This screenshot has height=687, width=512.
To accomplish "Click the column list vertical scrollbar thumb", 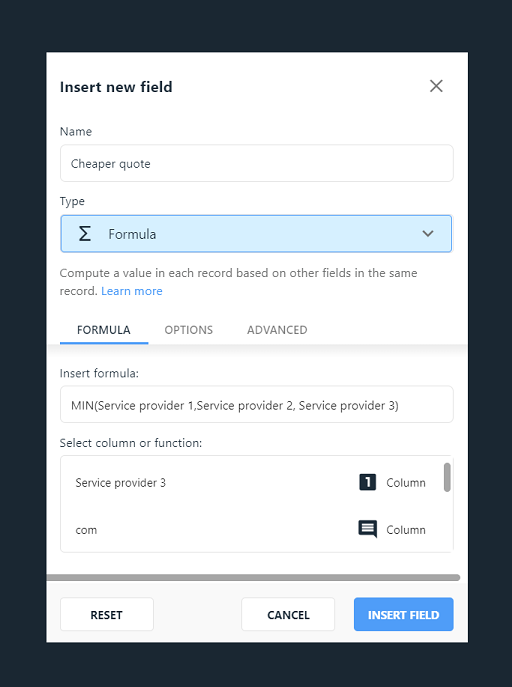I will tap(447, 478).
